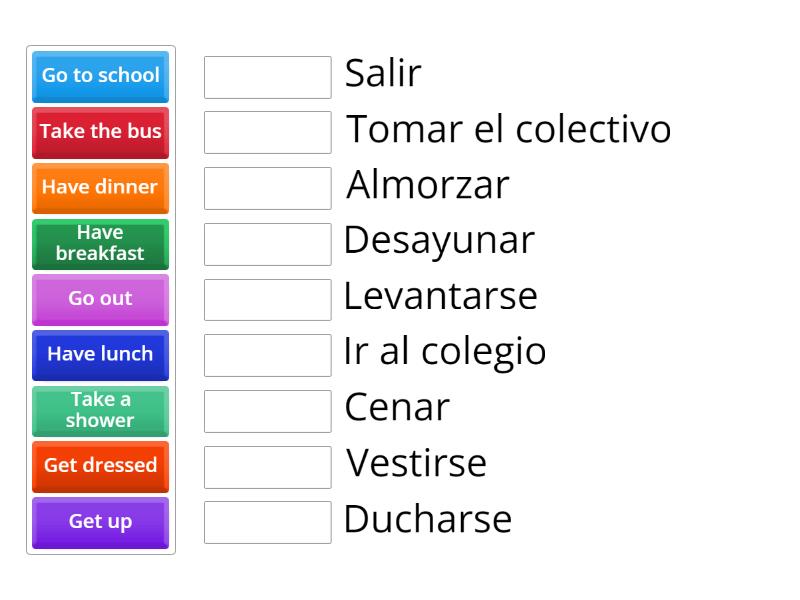Click the 'Have lunch' tile
Screen dimensions: 800x600
pyautogui.click(x=99, y=355)
